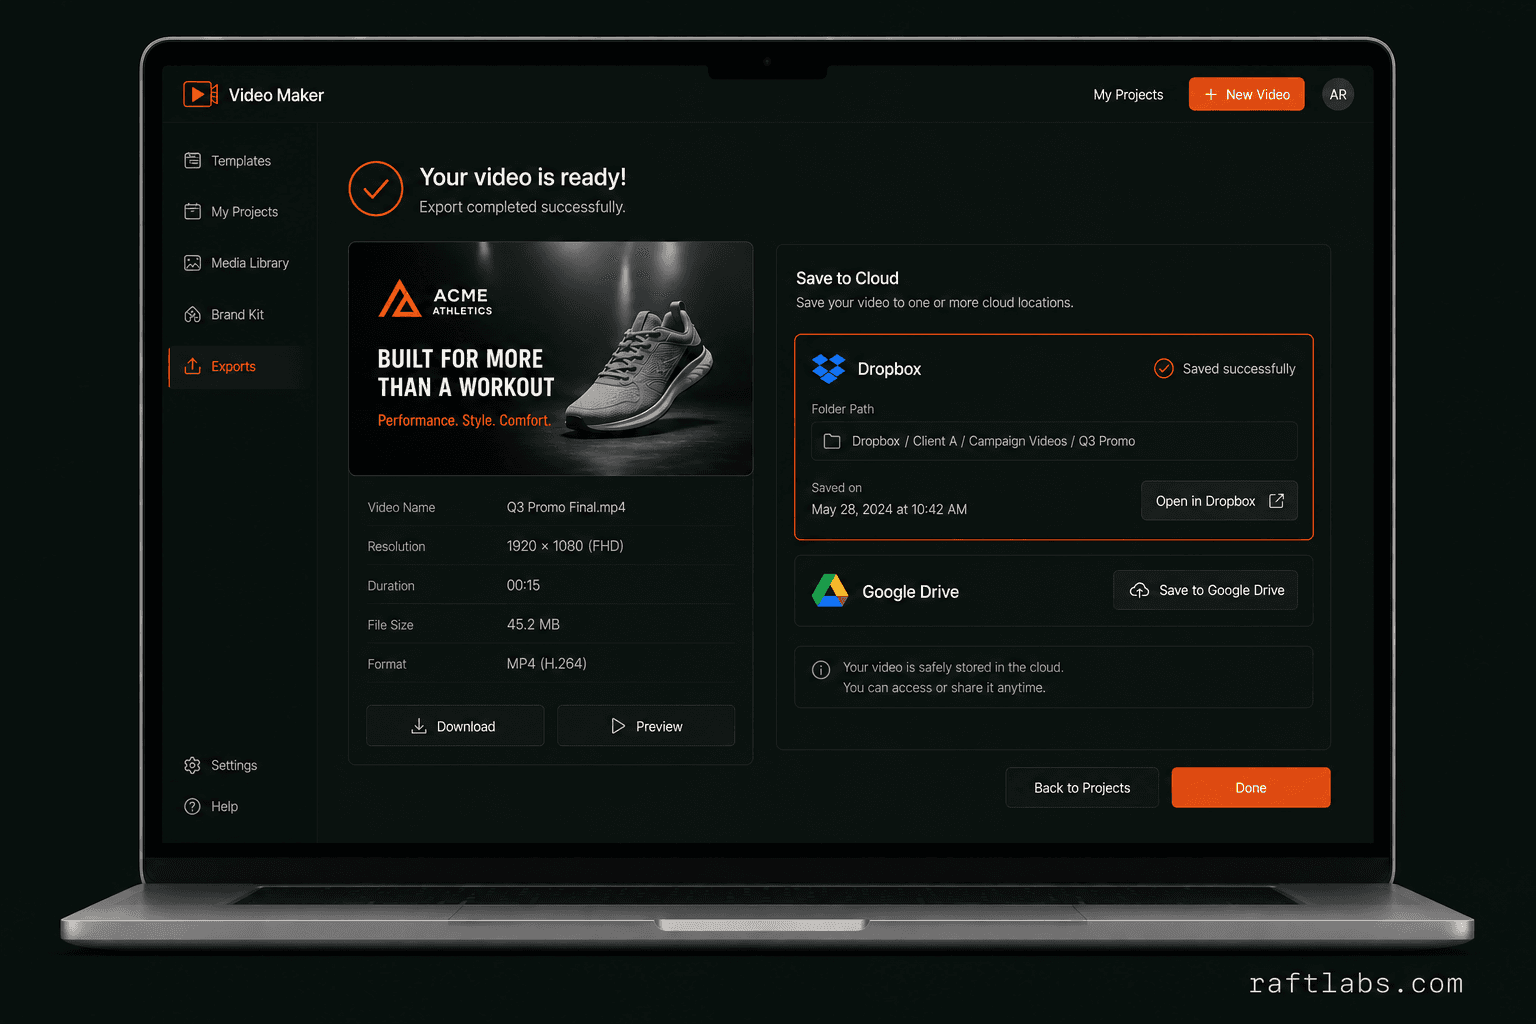Click the Dropbox logo icon
The width and height of the screenshot is (1536, 1024).
pyautogui.click(x=829, y=368)
